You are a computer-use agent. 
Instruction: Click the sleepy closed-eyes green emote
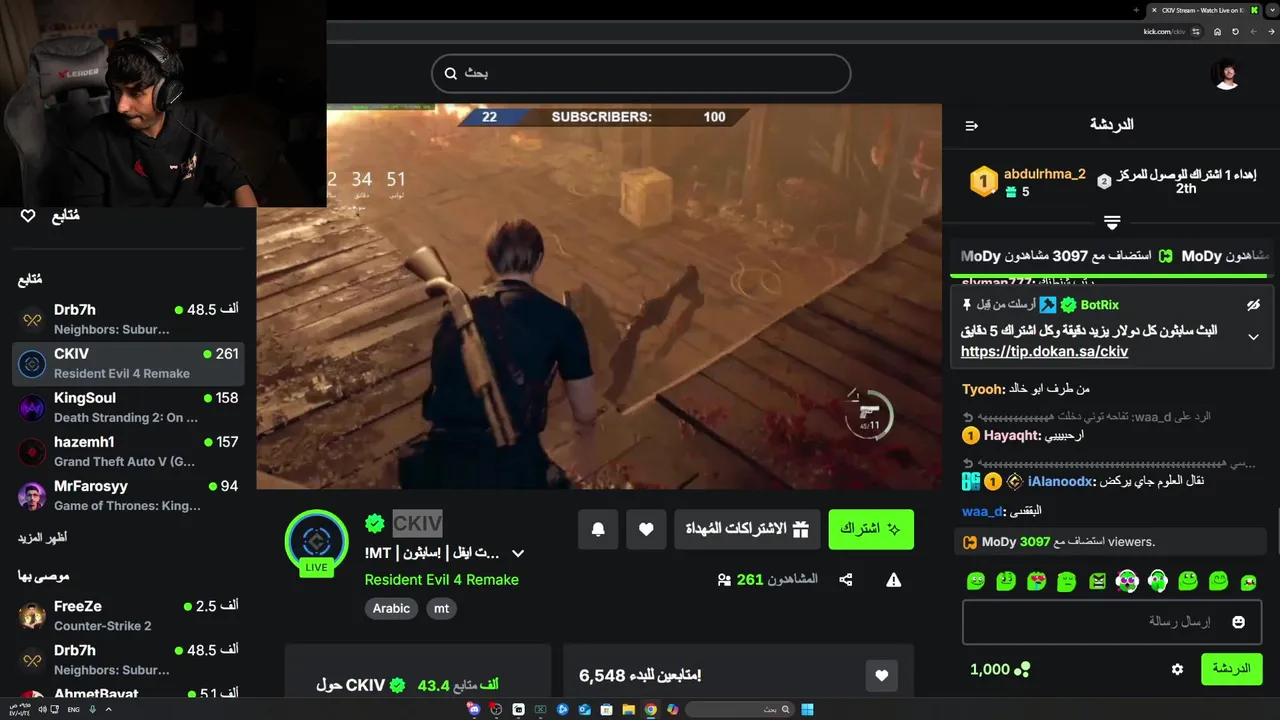(x=1066, y=581)
